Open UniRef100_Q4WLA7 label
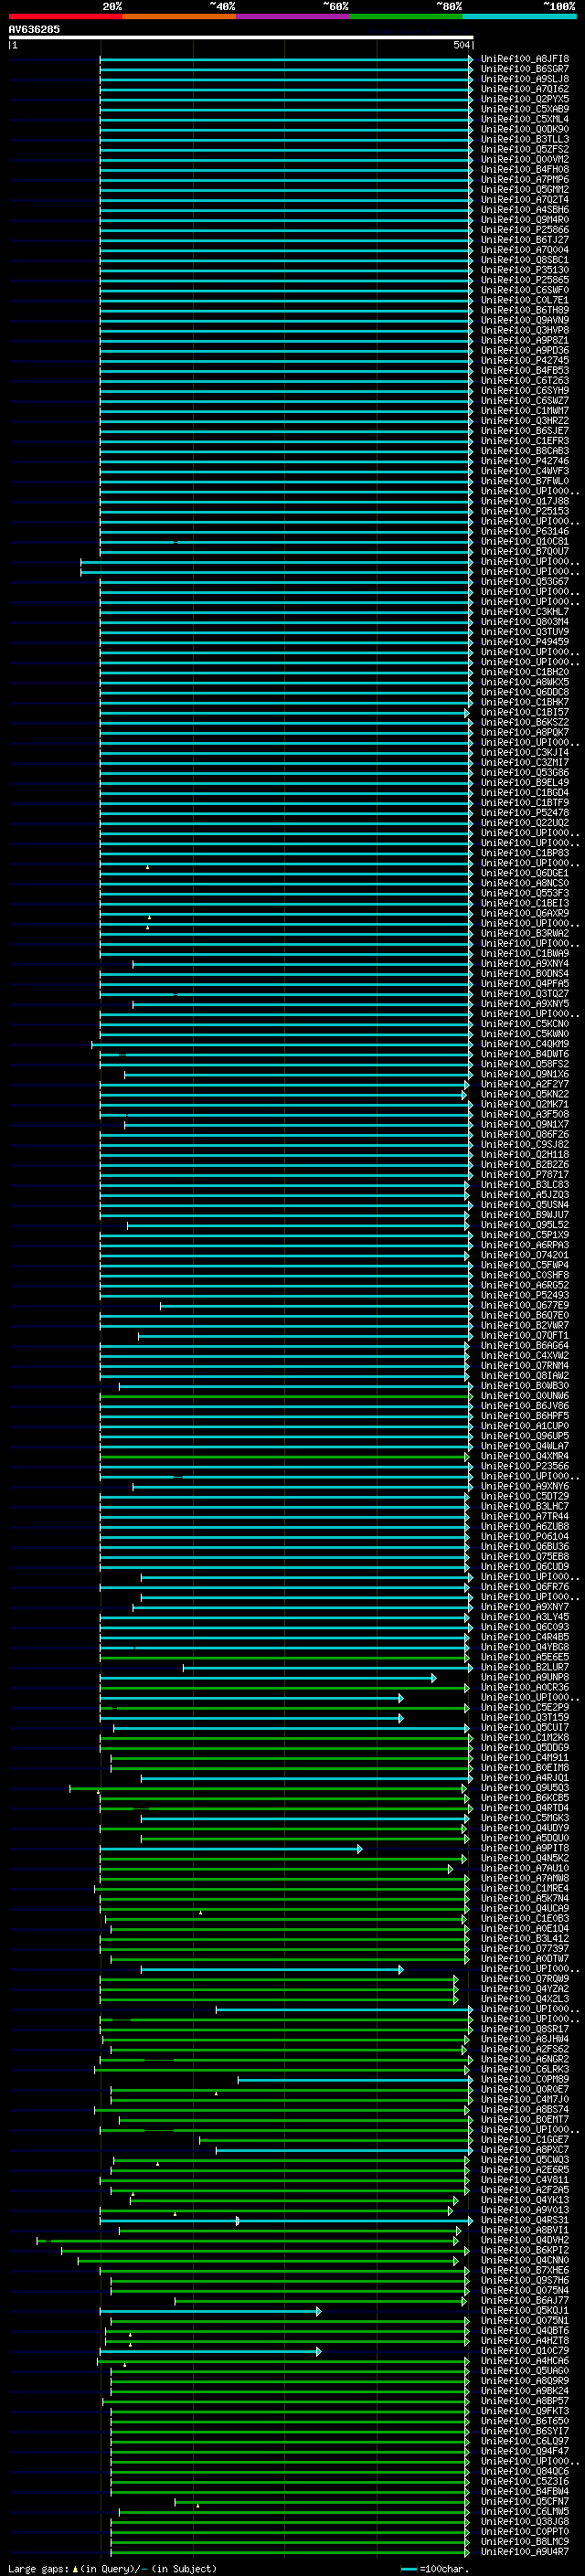Viewport: 585px width, 2576px height. (x=525, y=1445)
